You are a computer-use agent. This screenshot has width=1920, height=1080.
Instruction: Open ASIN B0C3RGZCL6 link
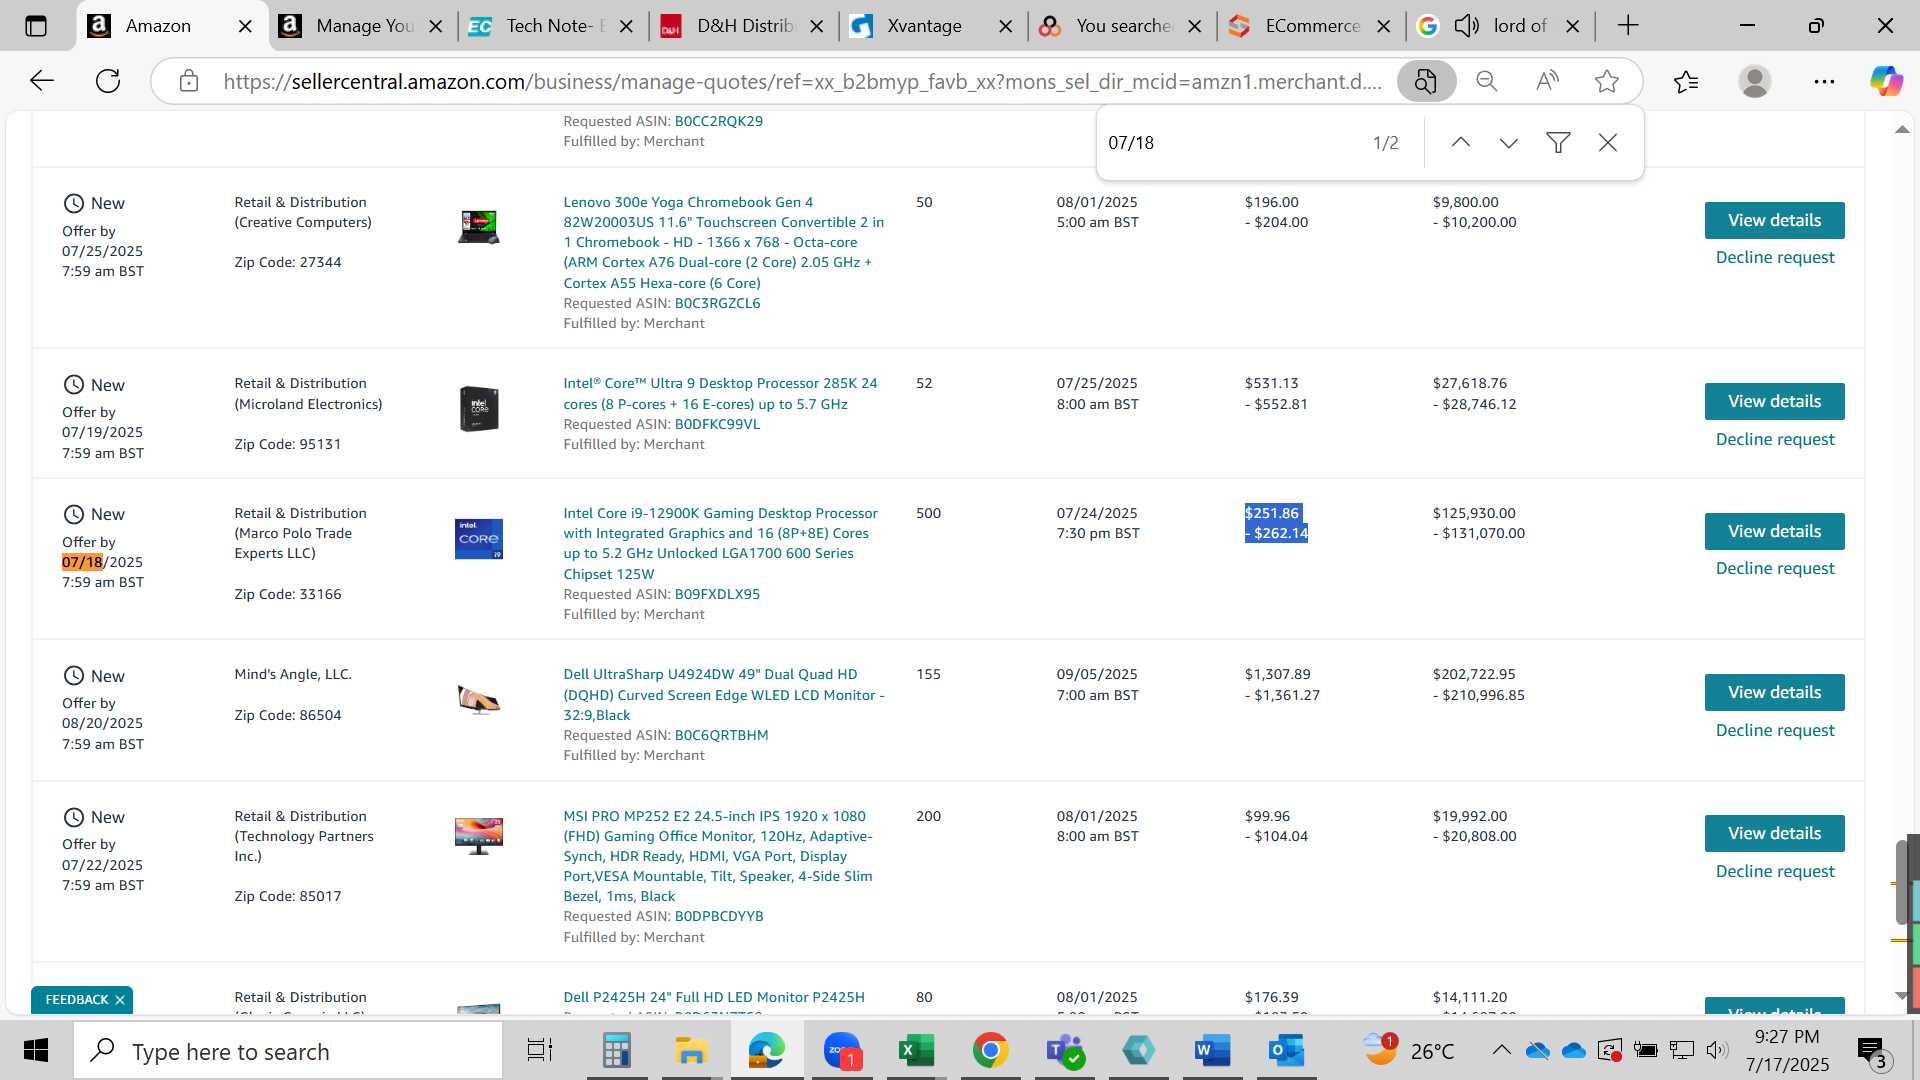[x=717, y=303]
